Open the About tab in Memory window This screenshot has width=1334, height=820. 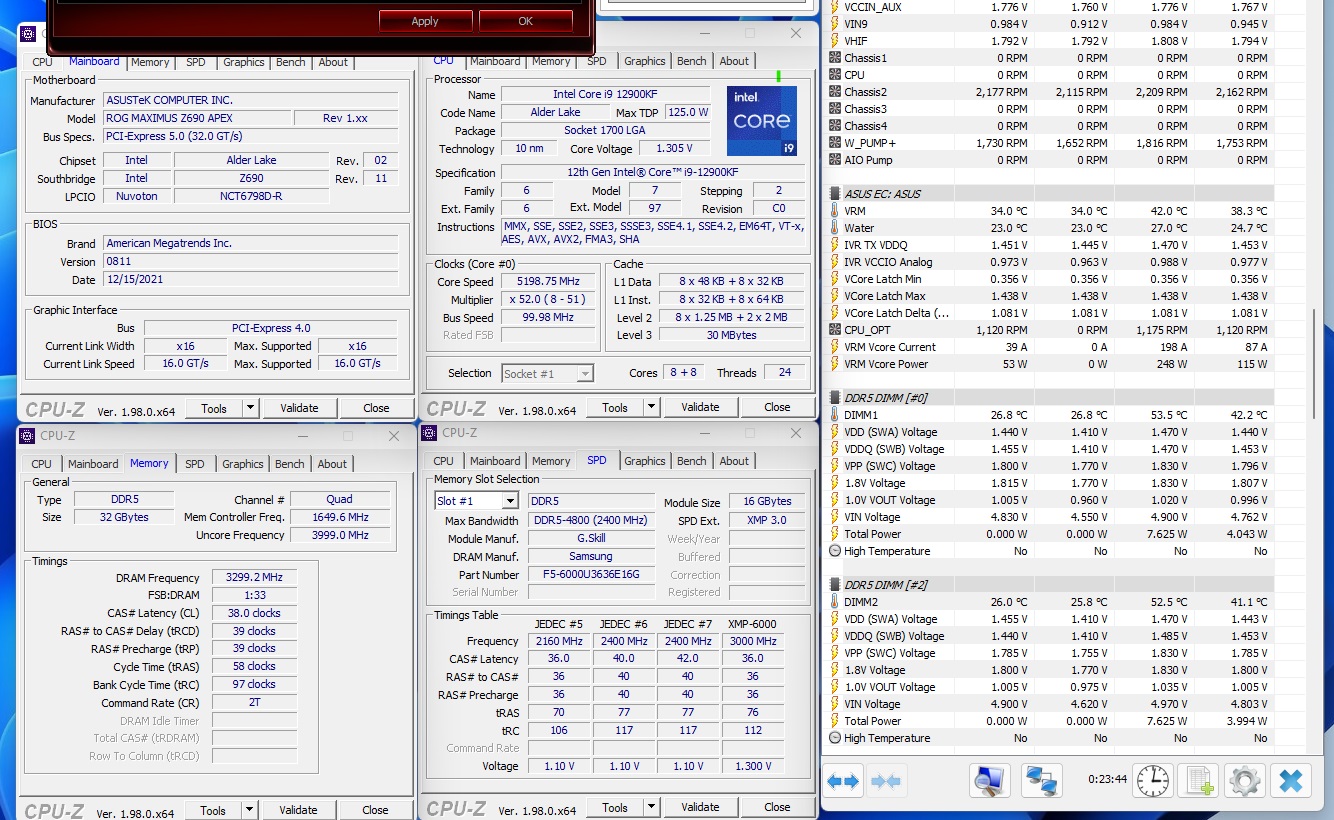coord(332,464)
